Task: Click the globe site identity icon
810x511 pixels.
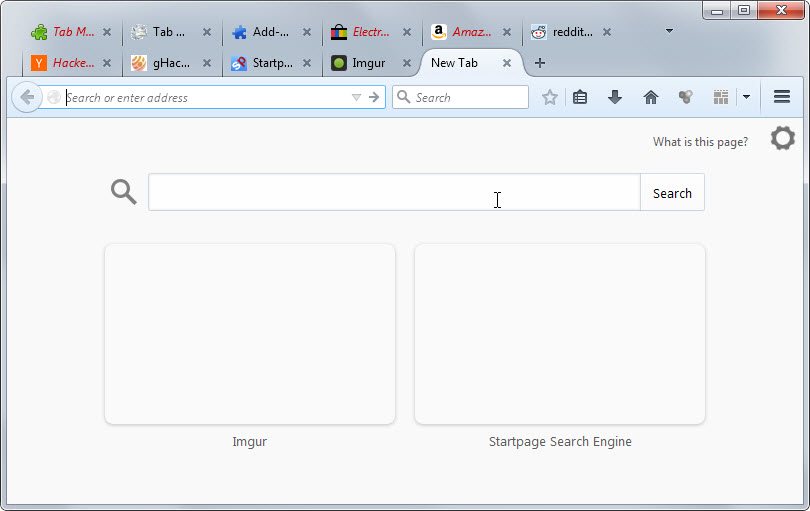Action: [54, 97]
